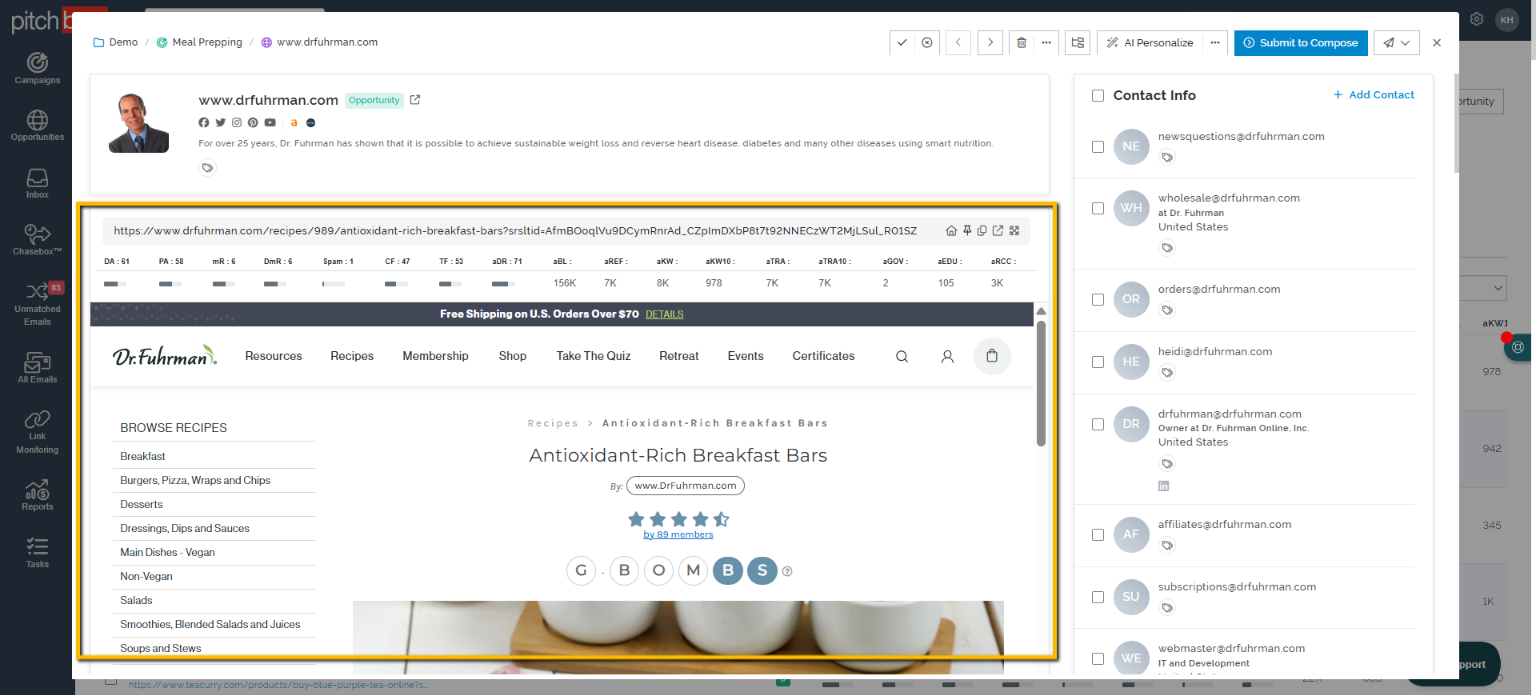Go to the previous opportunity arrow
Screen dimensions: 1536x695
[958, 43]
